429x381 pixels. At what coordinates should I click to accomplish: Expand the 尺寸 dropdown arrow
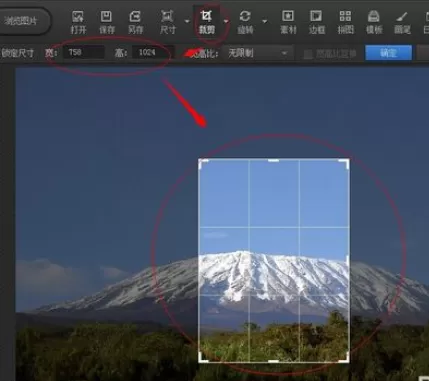click(x=187, y=21)
